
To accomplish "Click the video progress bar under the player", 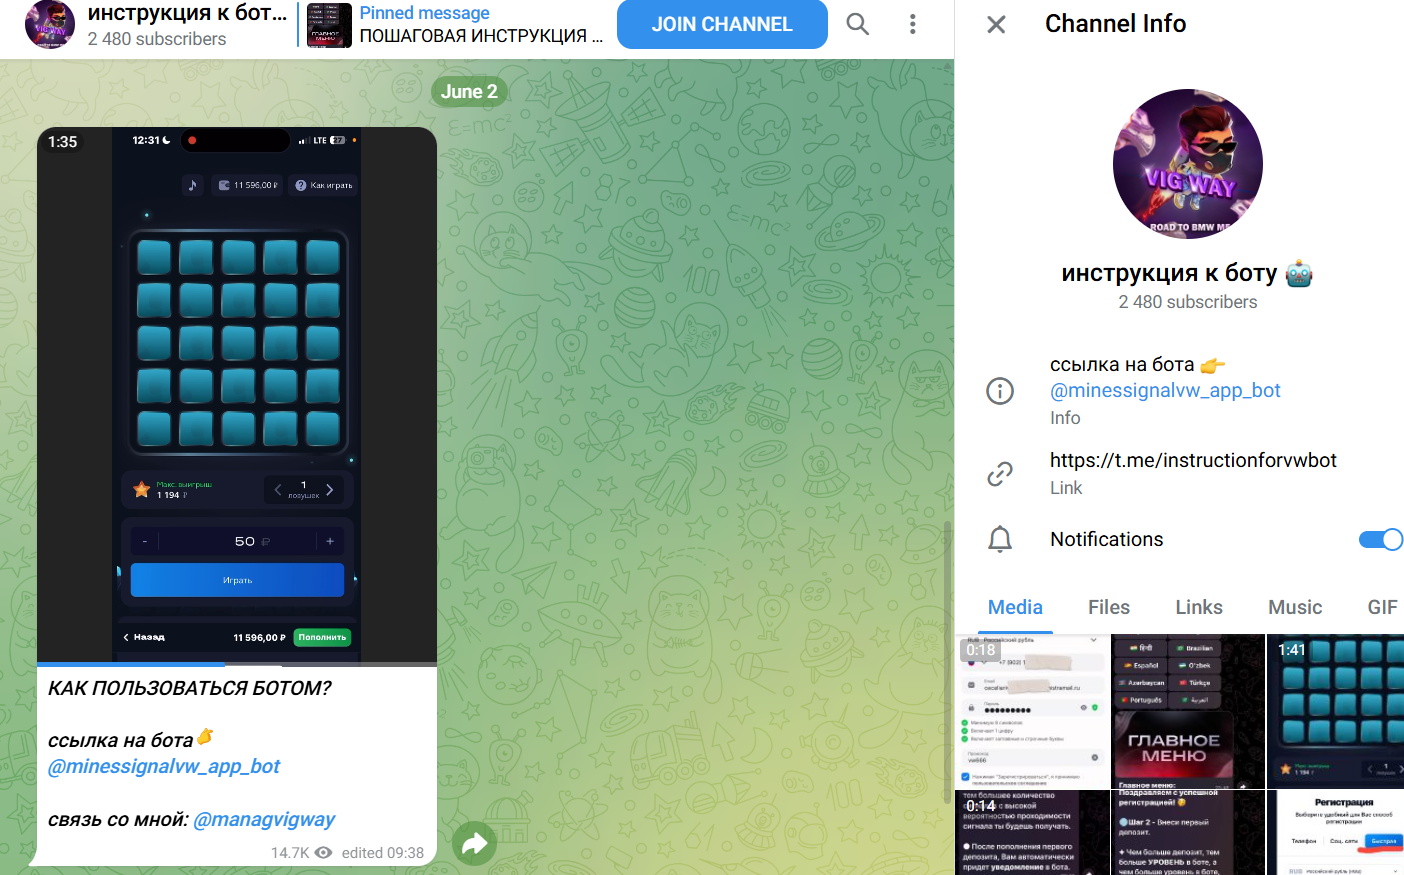I will coord(237,664).
